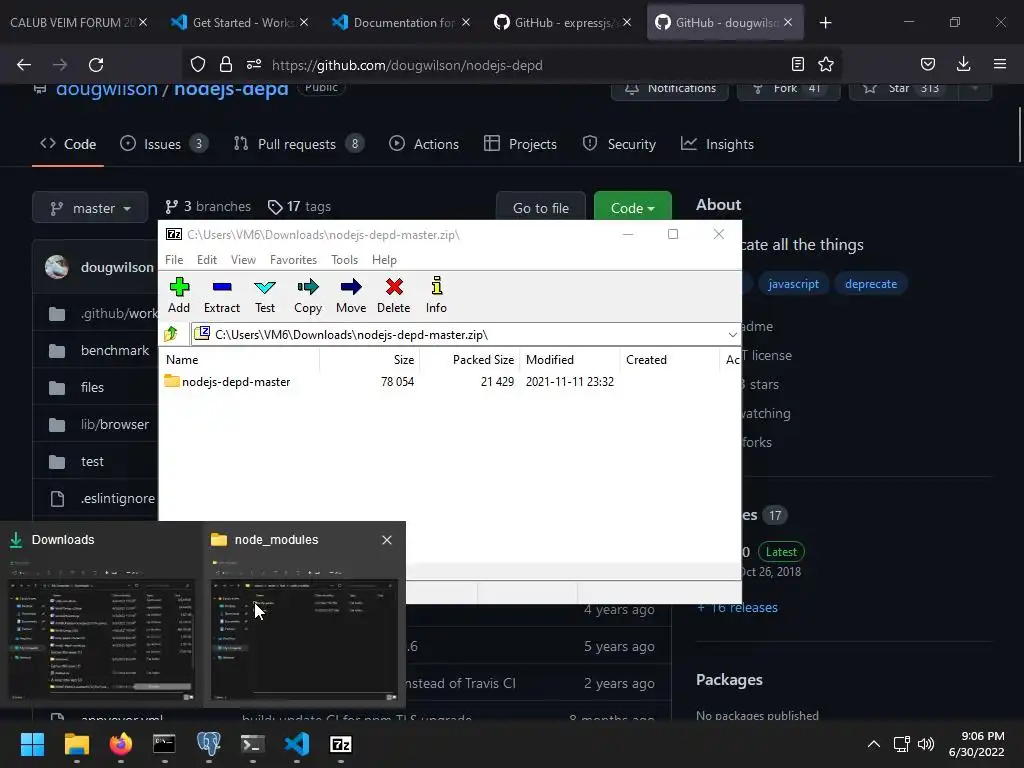Go up one folder level in 7-Zip
Viewport: 1024px width, 768px height.
pyautogui.click(x=171, y=334)
